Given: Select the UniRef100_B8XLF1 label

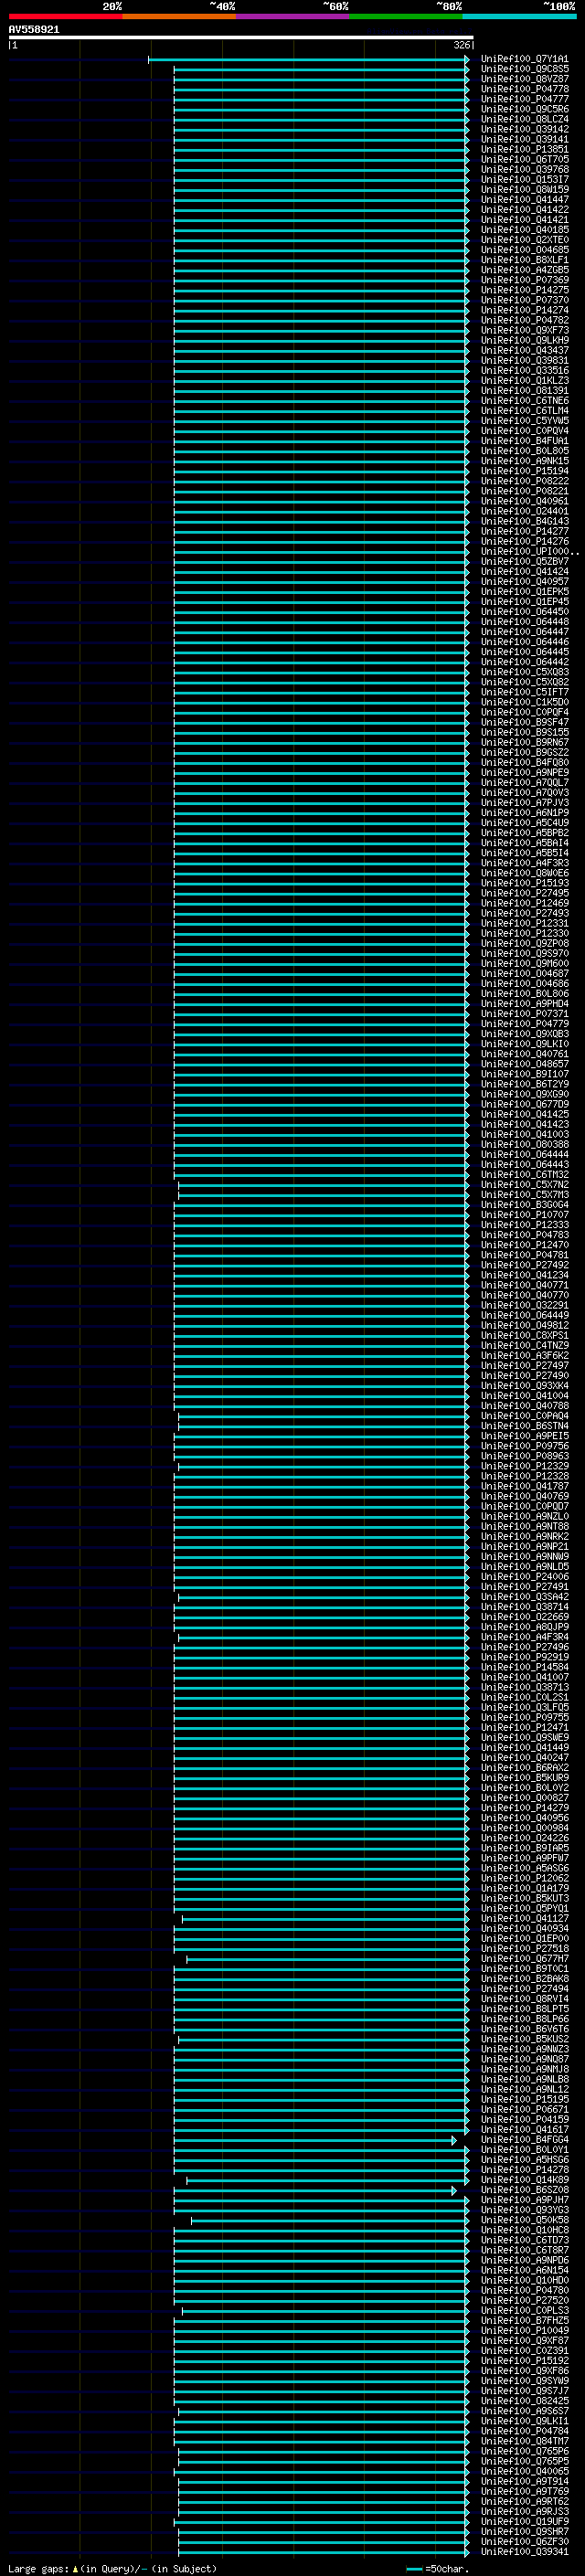Looking at the screenshot, I should click(x=524, y=260).
